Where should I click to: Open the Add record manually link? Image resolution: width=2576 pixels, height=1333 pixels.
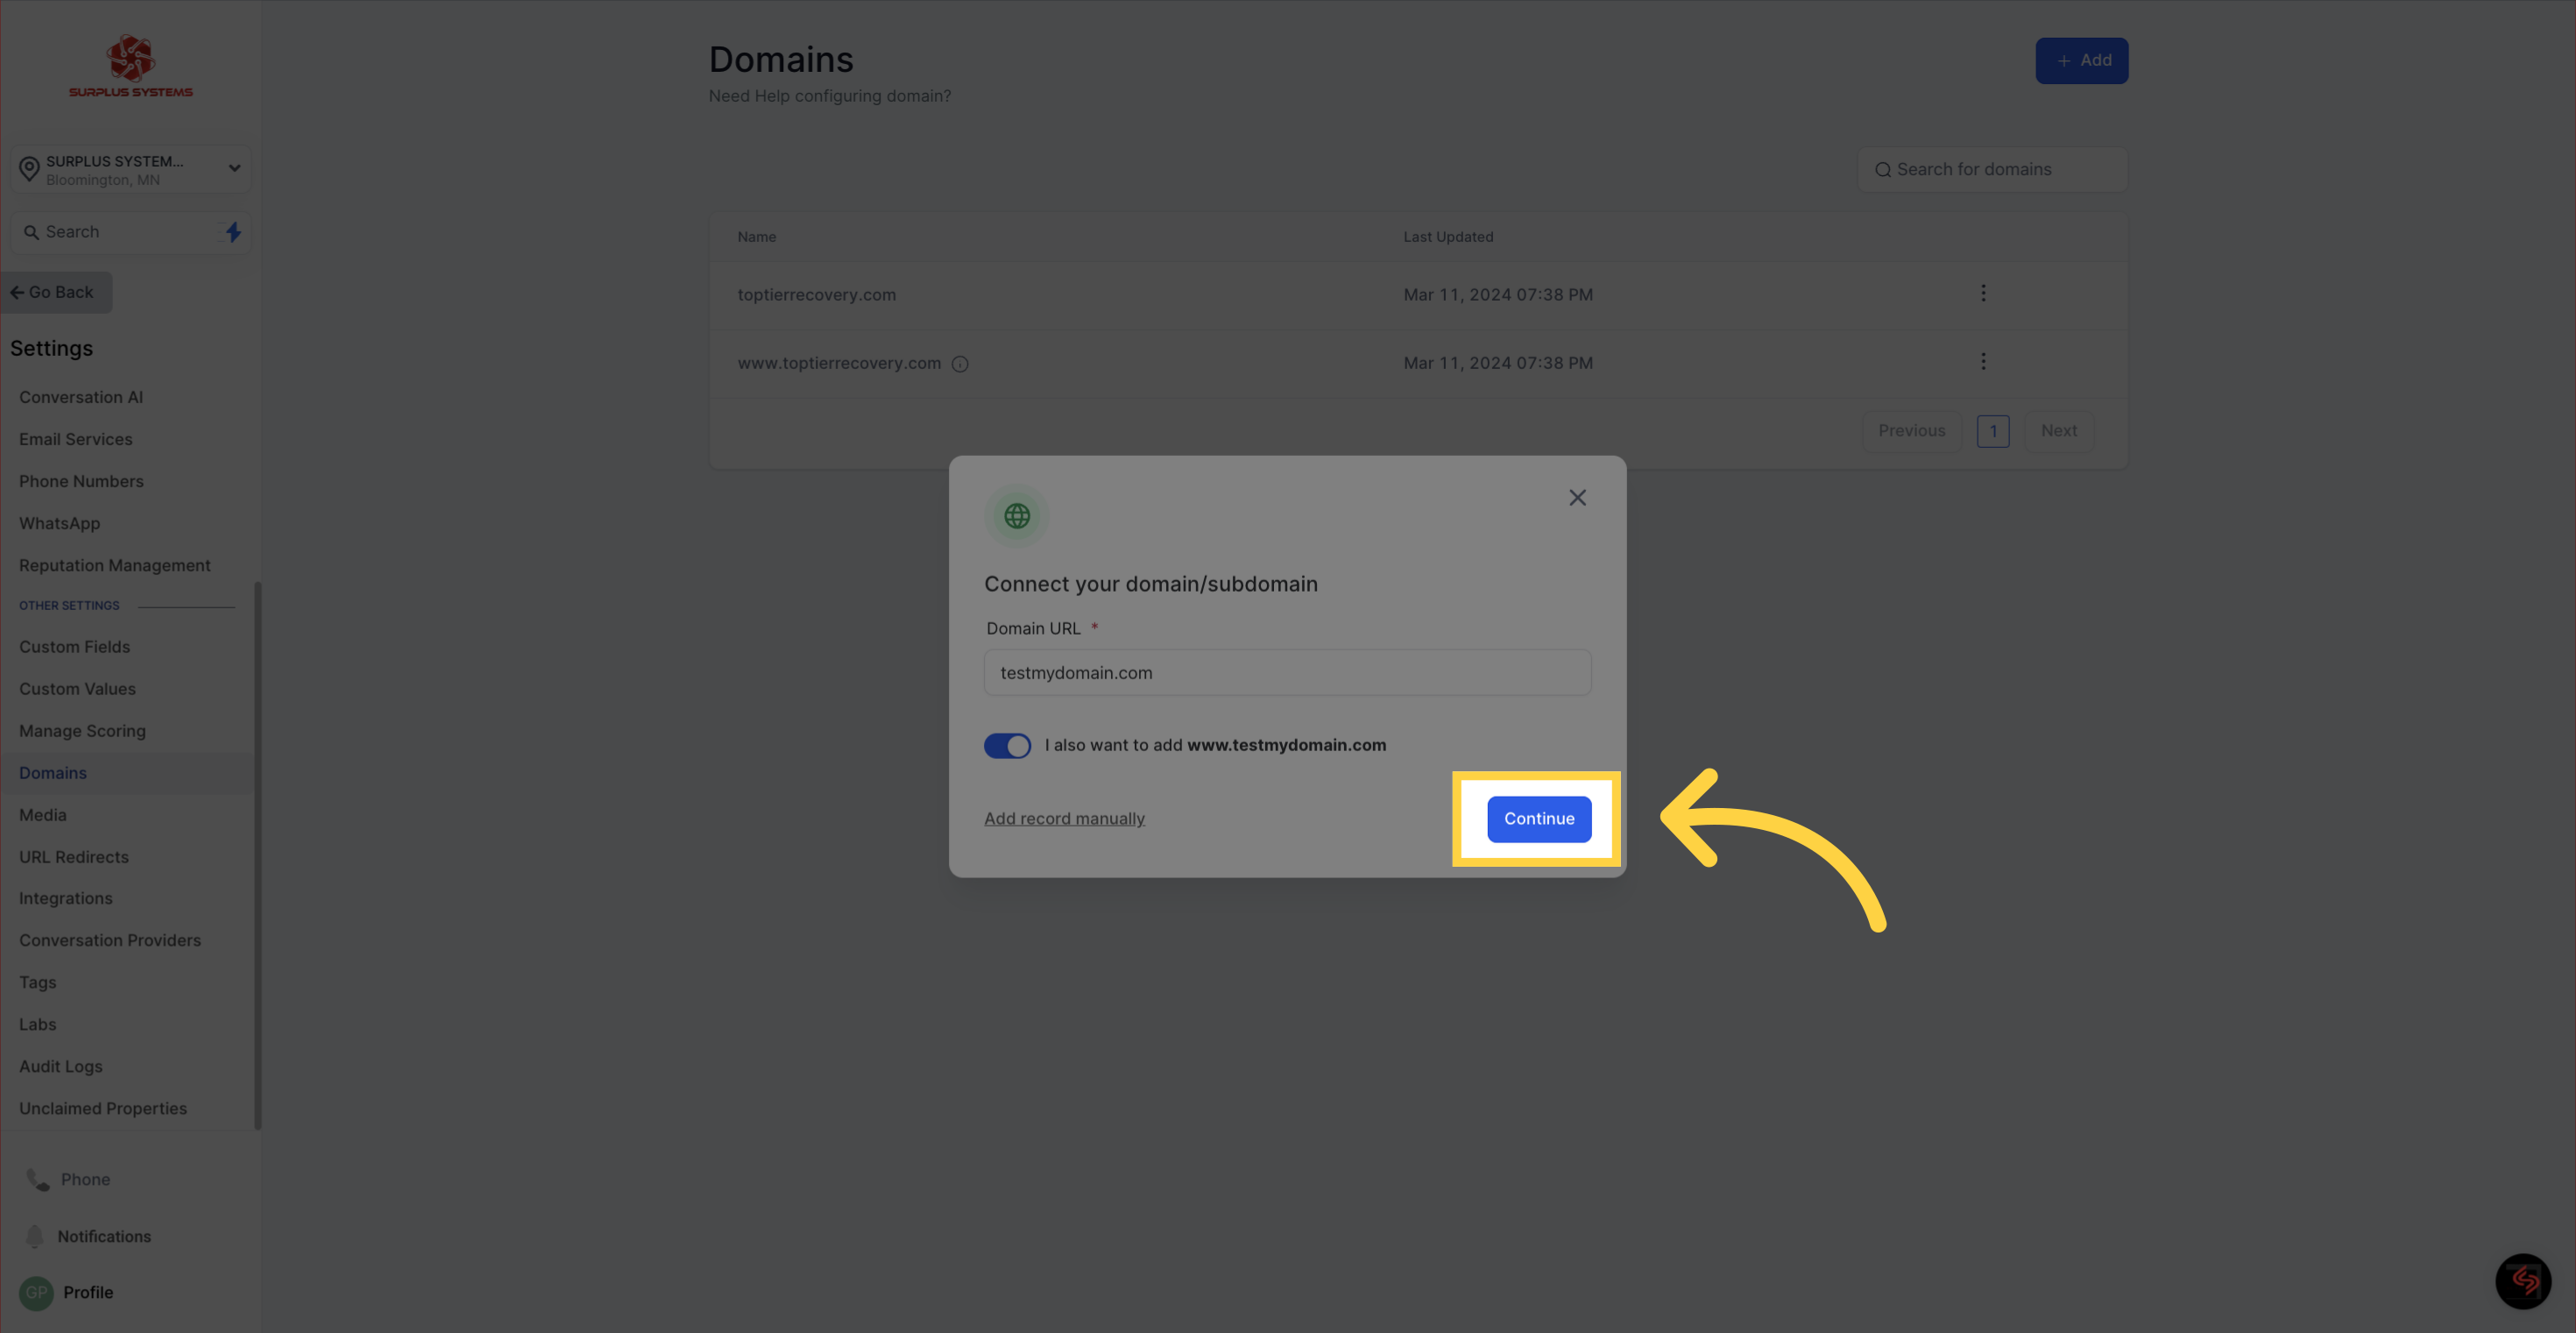1064,818
